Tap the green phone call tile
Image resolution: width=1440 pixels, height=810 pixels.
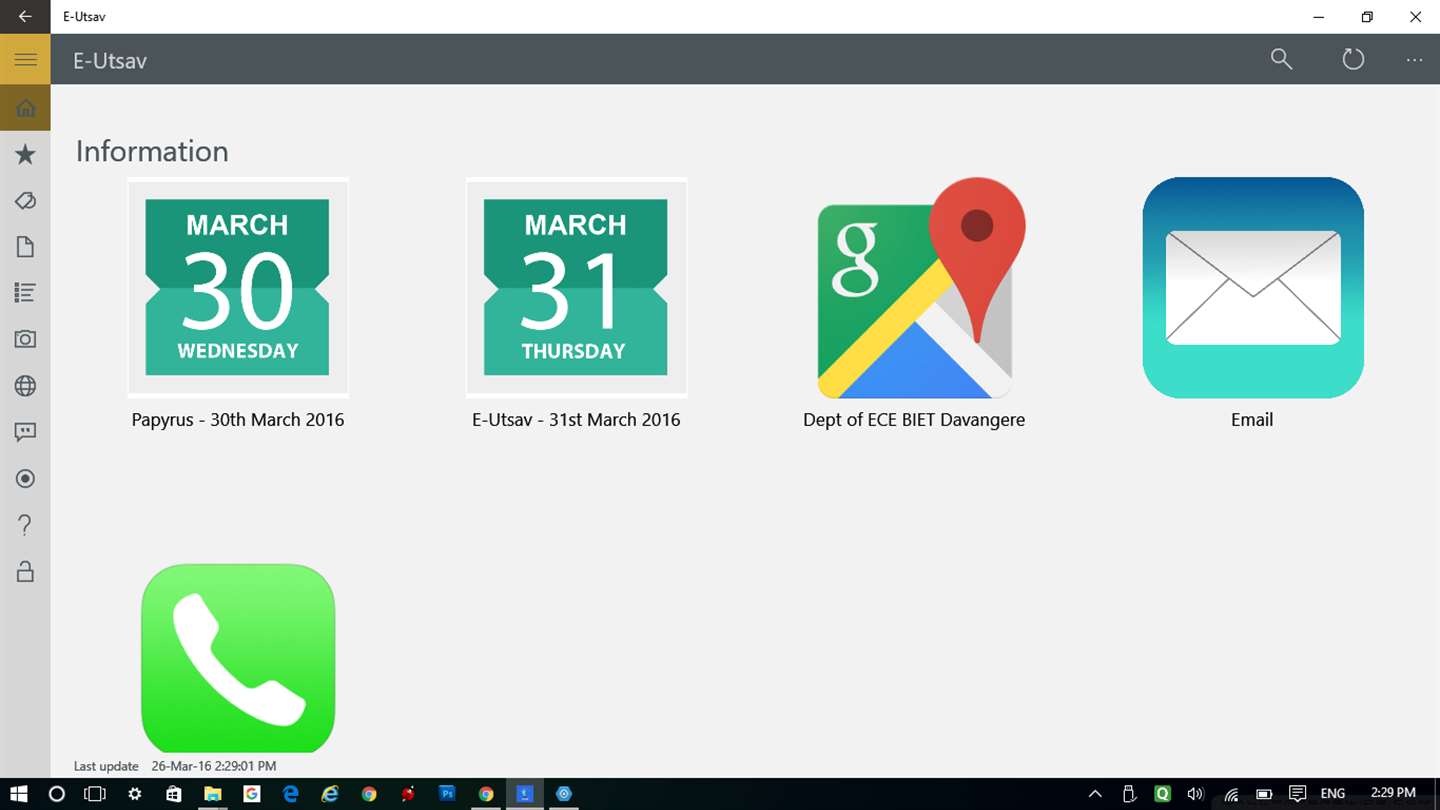pyautogui.click(x=238, y=658)
